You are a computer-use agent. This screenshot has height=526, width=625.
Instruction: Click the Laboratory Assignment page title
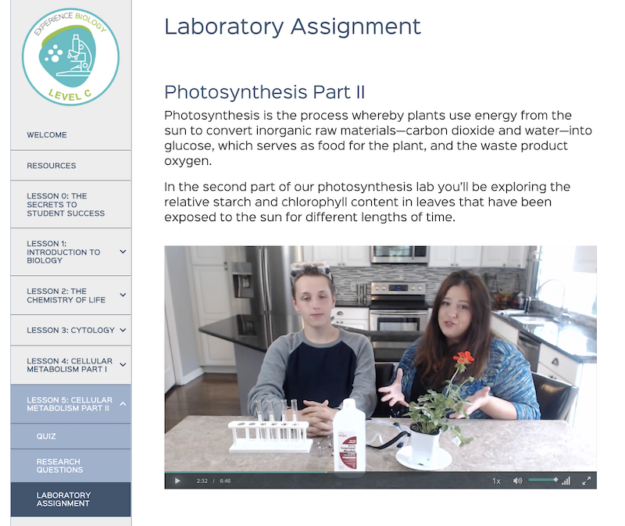[292, 27]
